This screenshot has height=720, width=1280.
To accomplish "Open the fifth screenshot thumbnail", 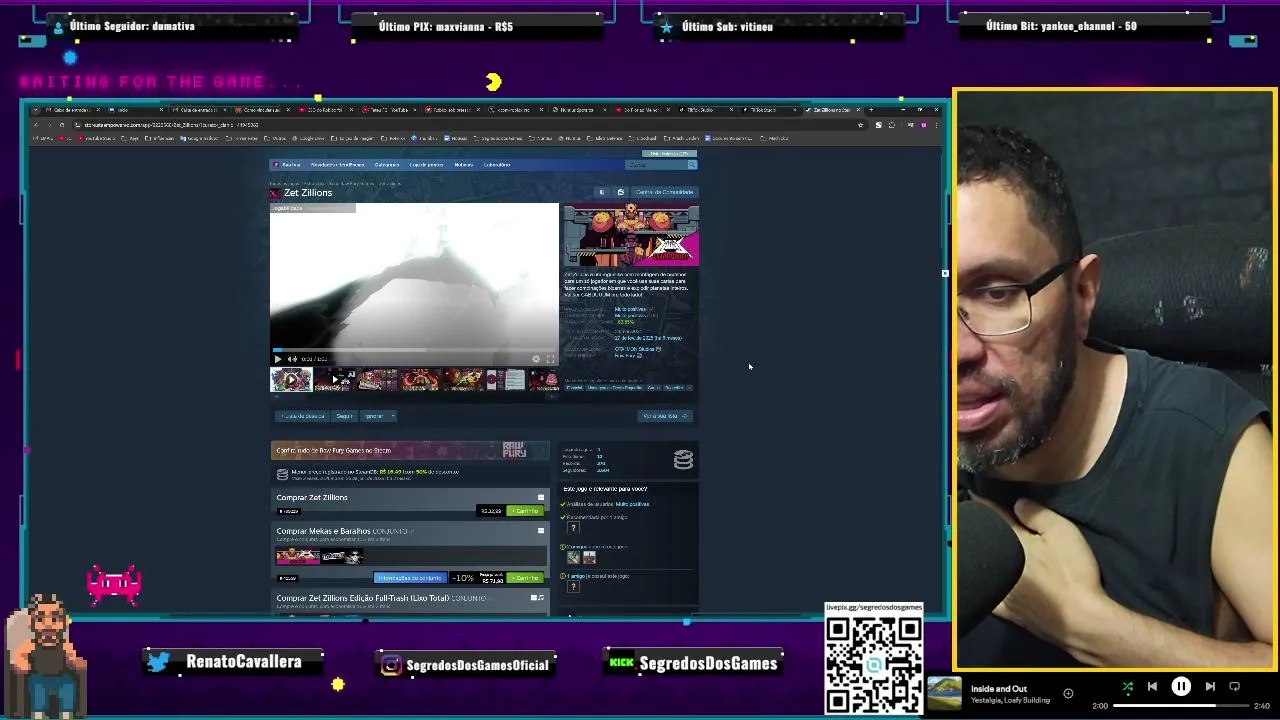I will (464, 380).
